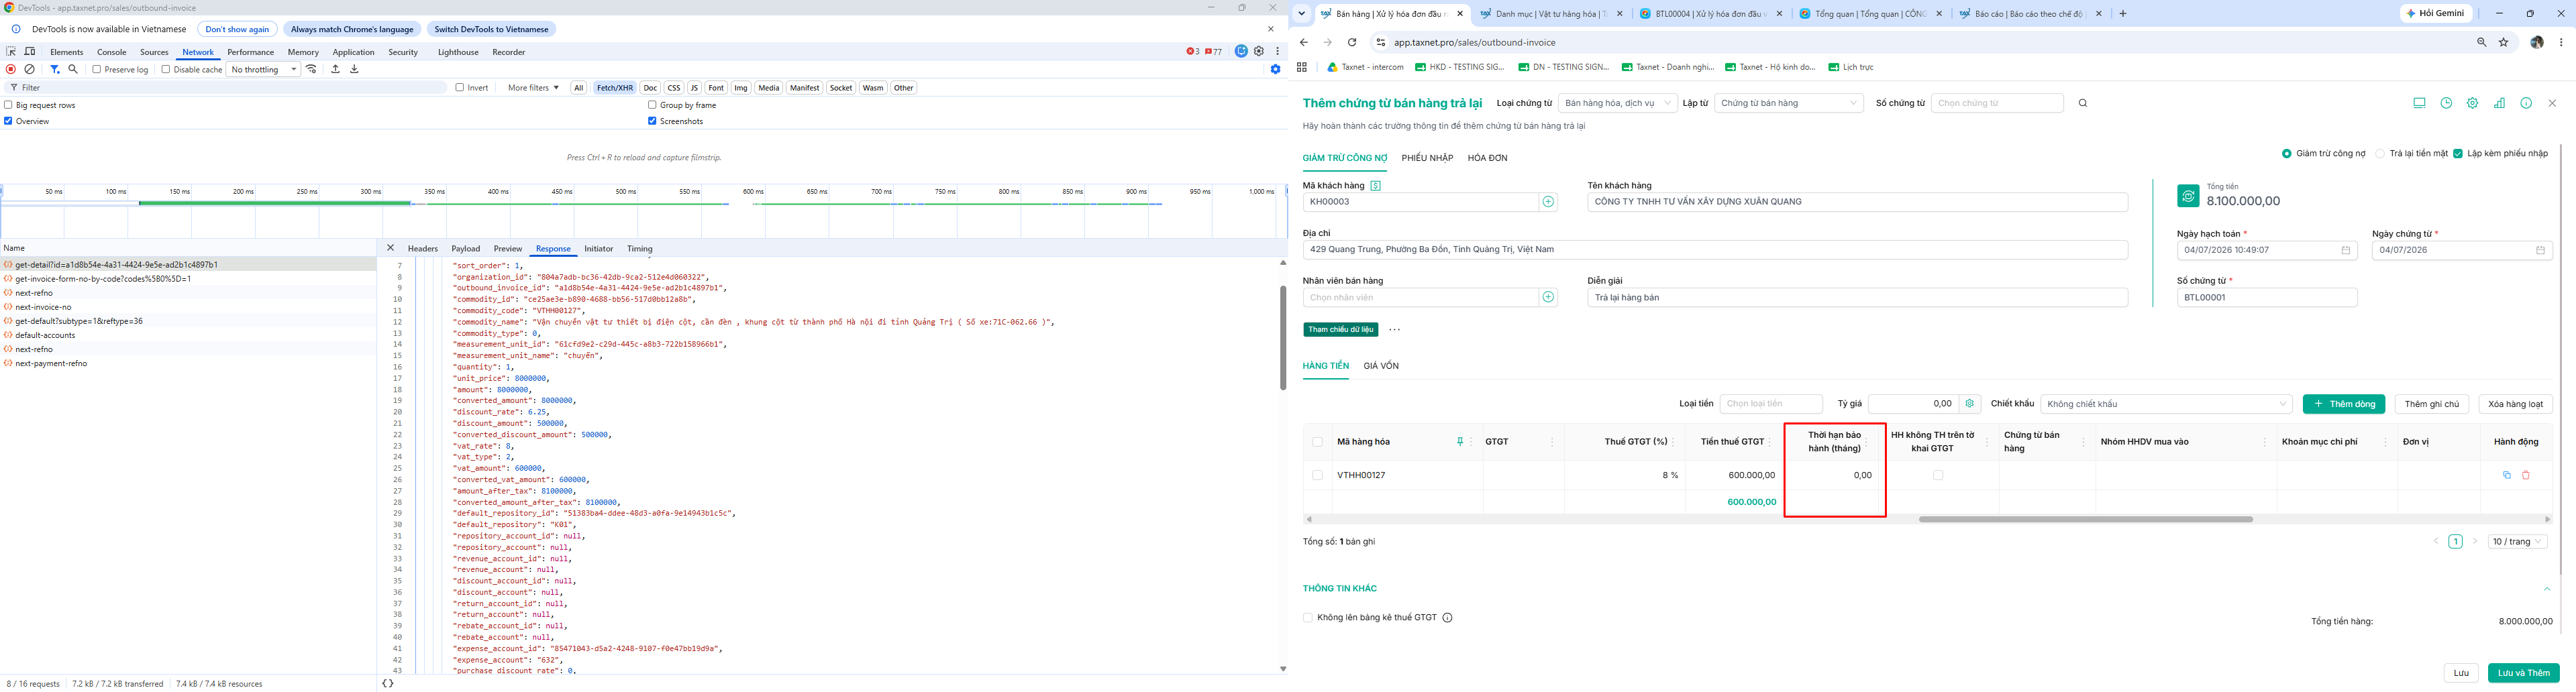Open the PHIẾU NHẬP tab

[1427, 158]
